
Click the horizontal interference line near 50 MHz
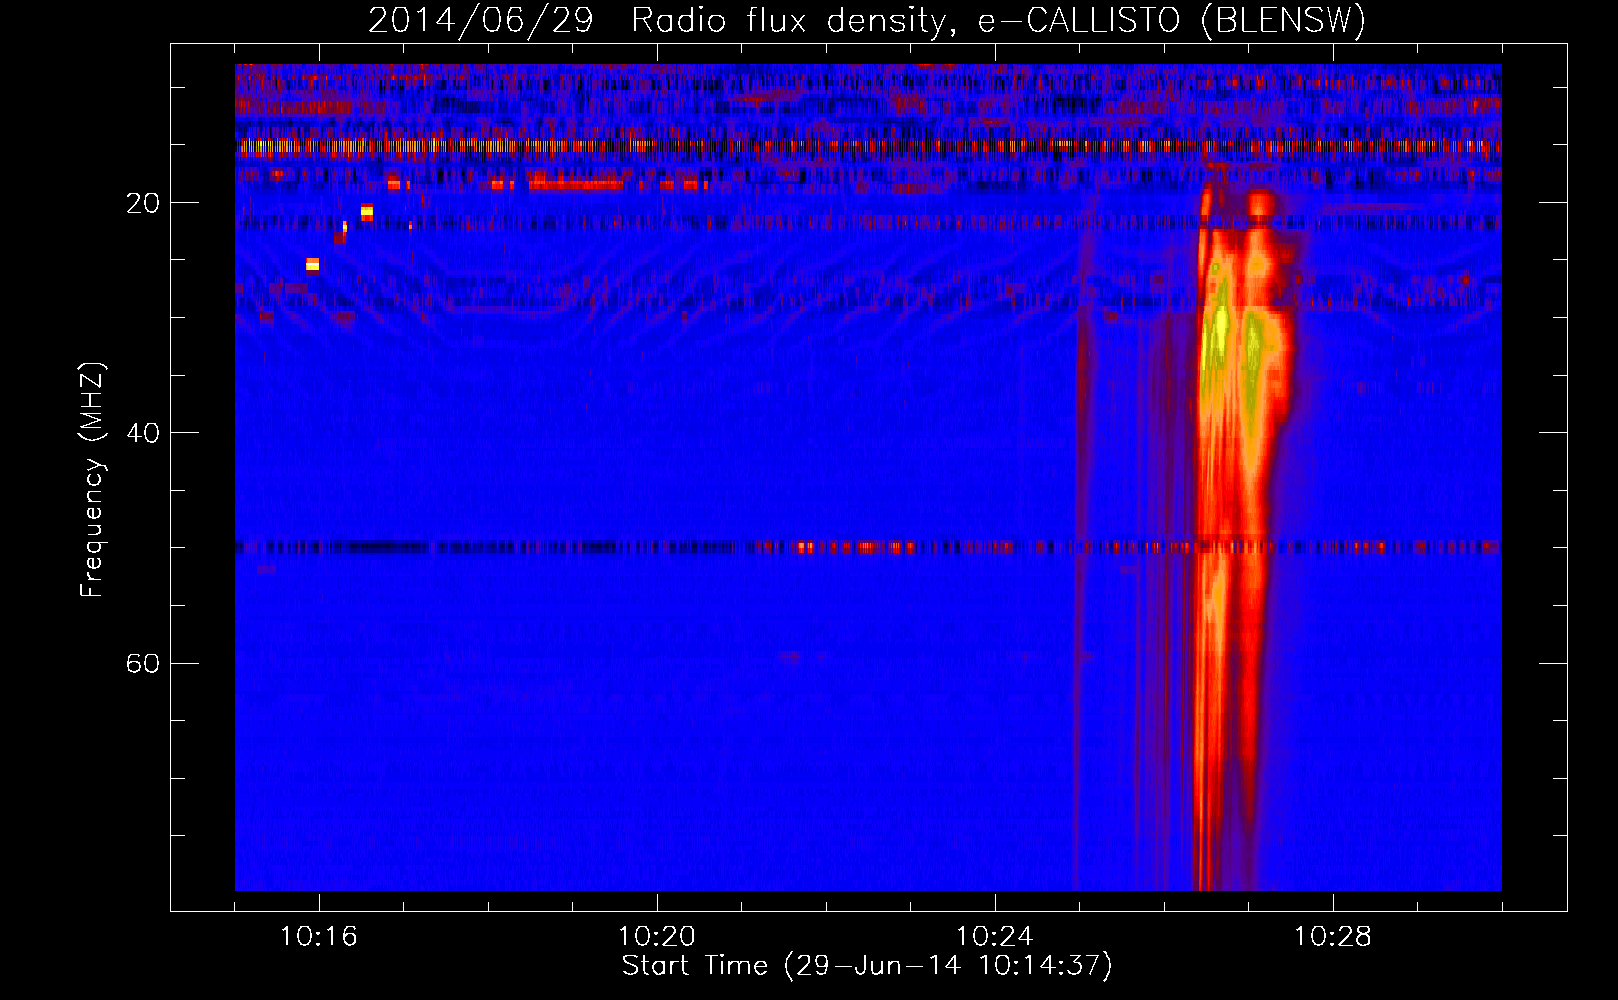[x=868, y=547]
